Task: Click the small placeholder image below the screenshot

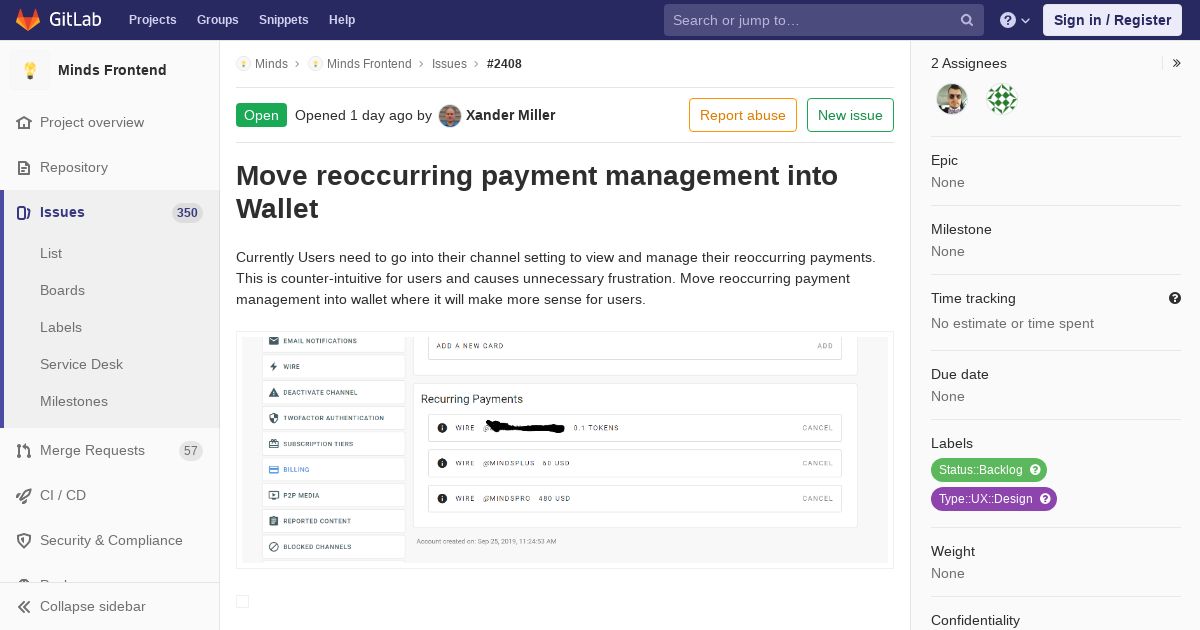Action: pyautogui.click(x=242, y=601)
